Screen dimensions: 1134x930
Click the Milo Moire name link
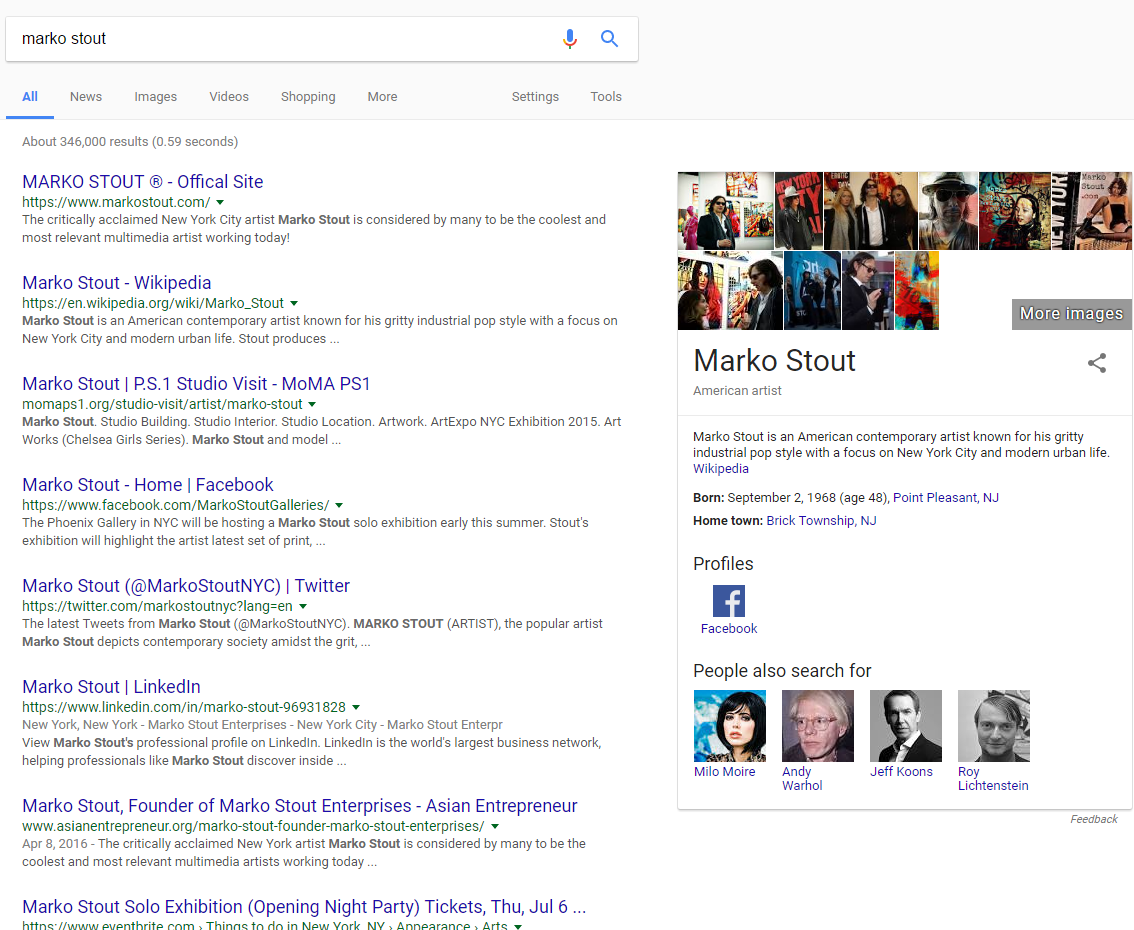725,772
